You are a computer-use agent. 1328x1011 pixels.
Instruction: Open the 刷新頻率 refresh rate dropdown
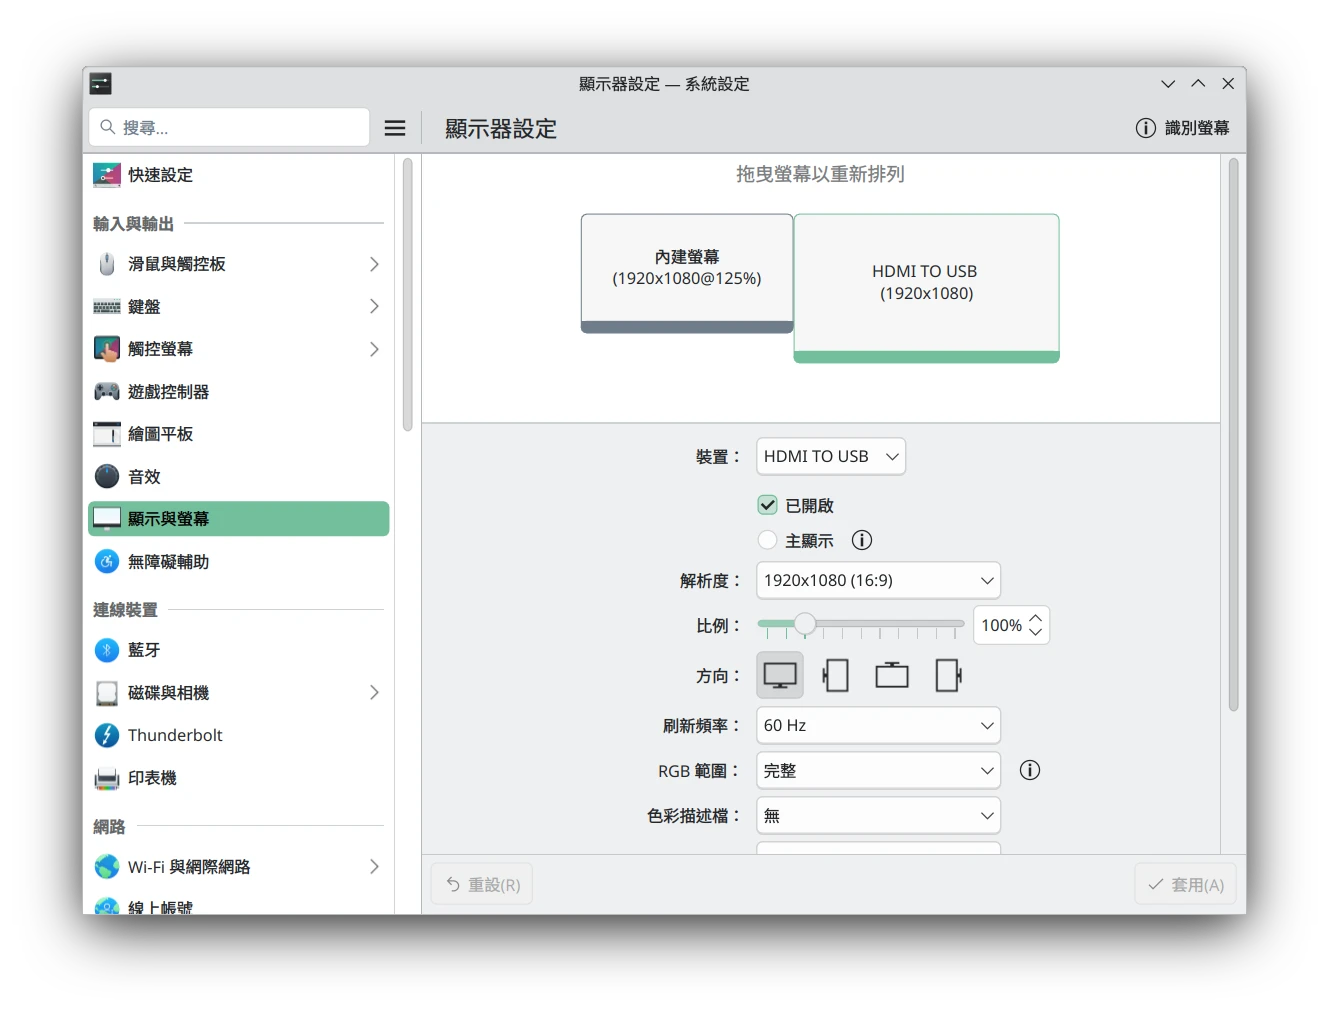pos(878,725)
